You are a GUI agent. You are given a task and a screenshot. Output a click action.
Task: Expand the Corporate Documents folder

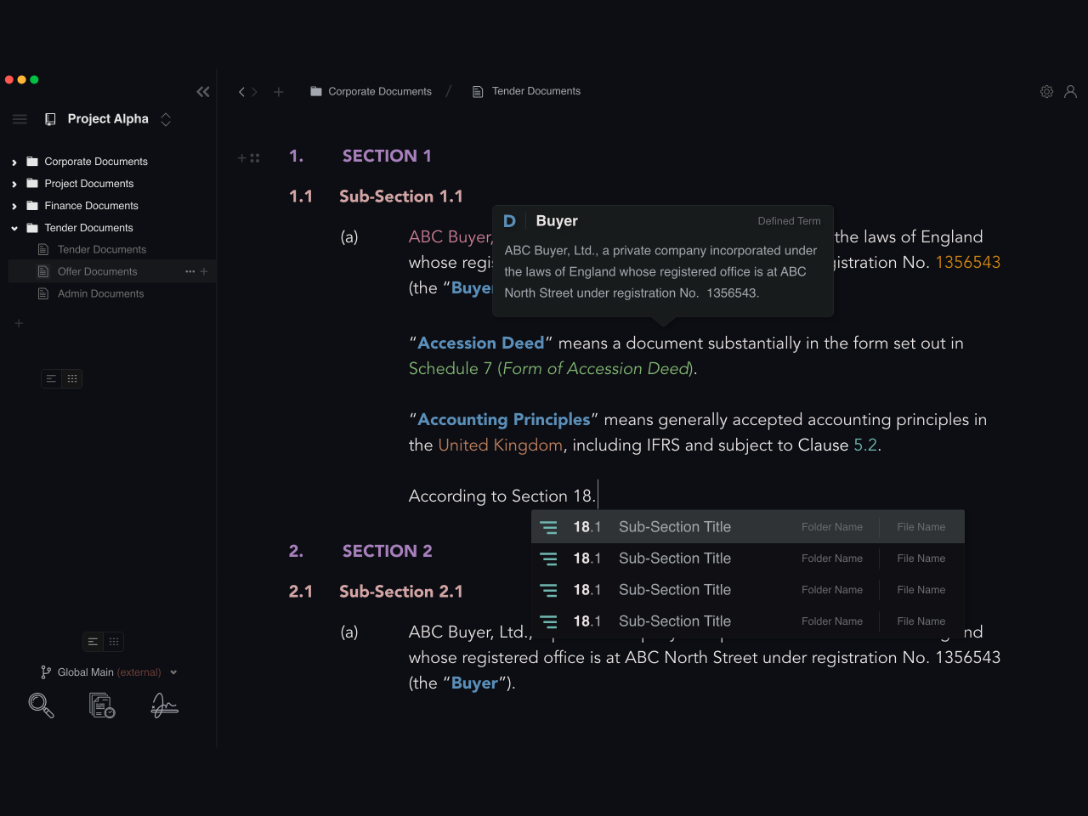coord(12,161)
